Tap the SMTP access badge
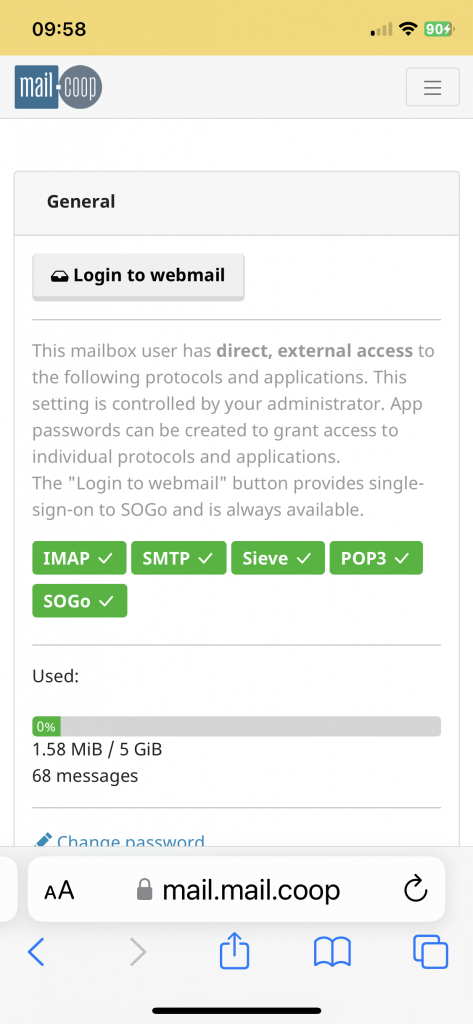 click(x=179, y=558)
